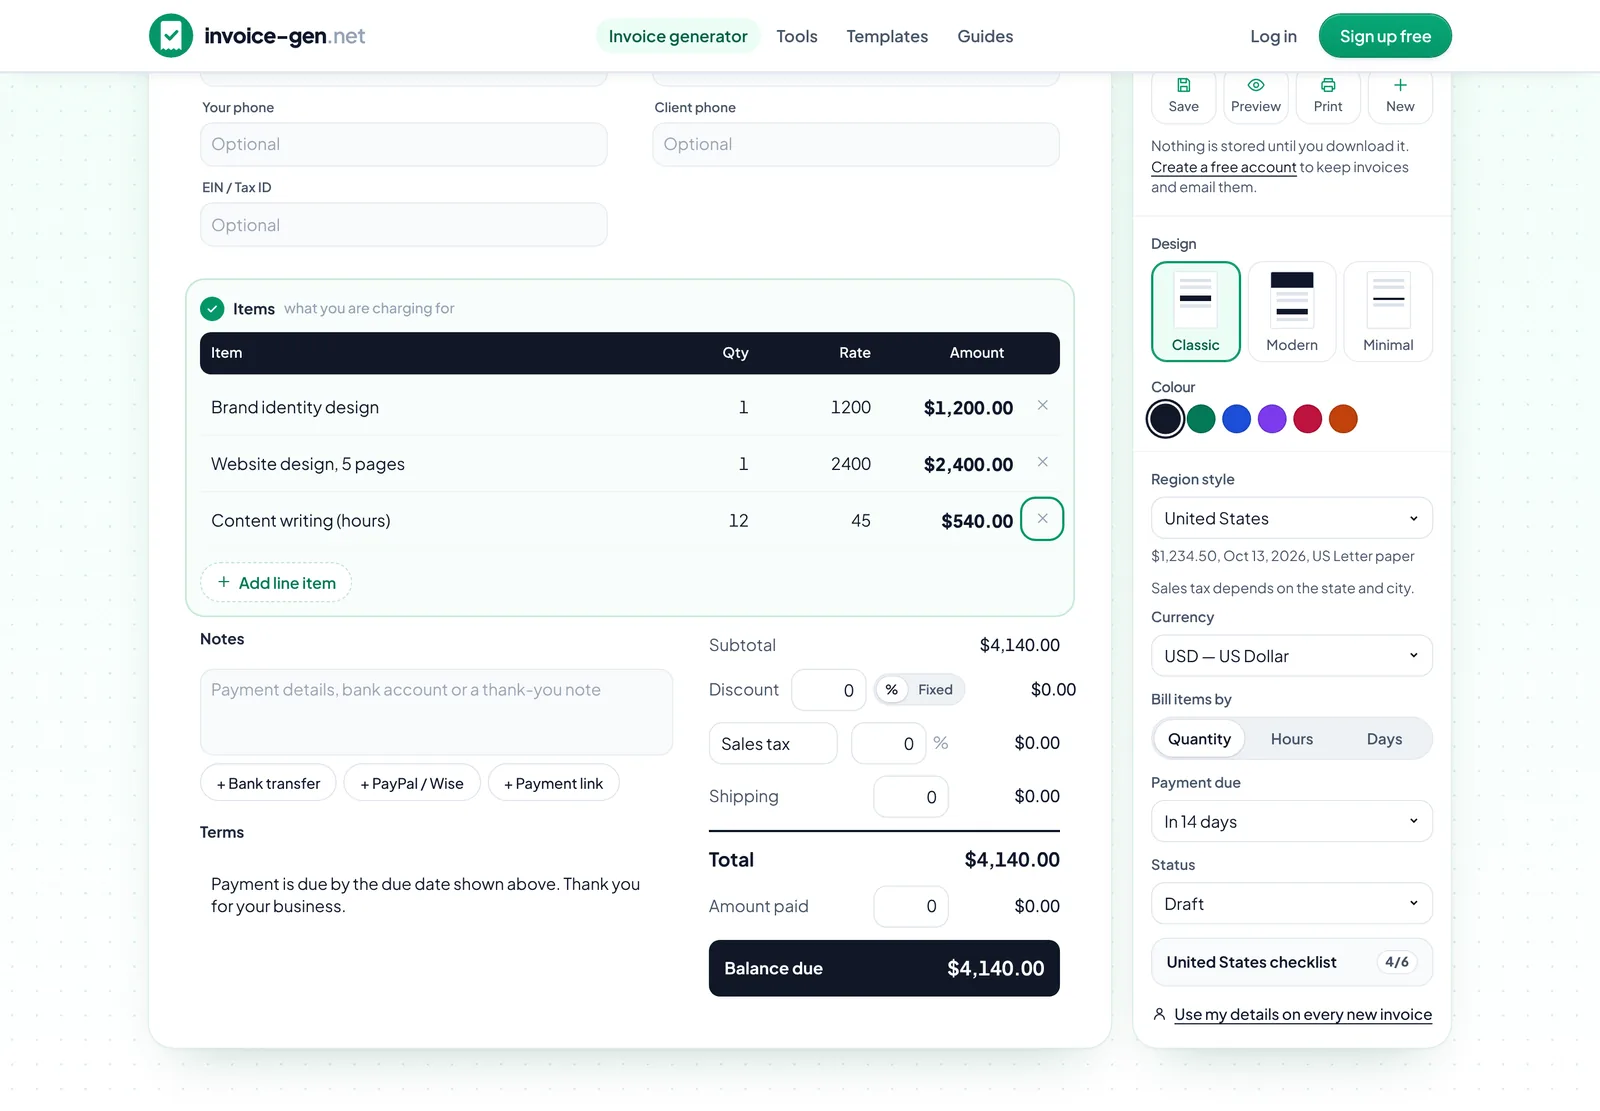
Task: Click into the Notes text area
Action: pos(436,712)
